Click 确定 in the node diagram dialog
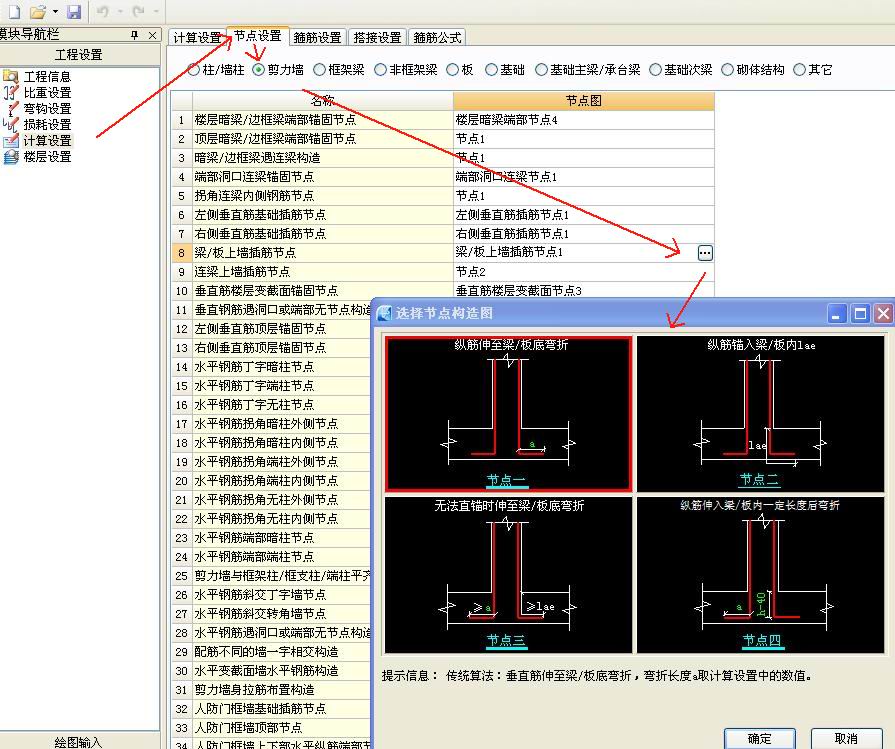895x749 pixels. click(760, 739)
